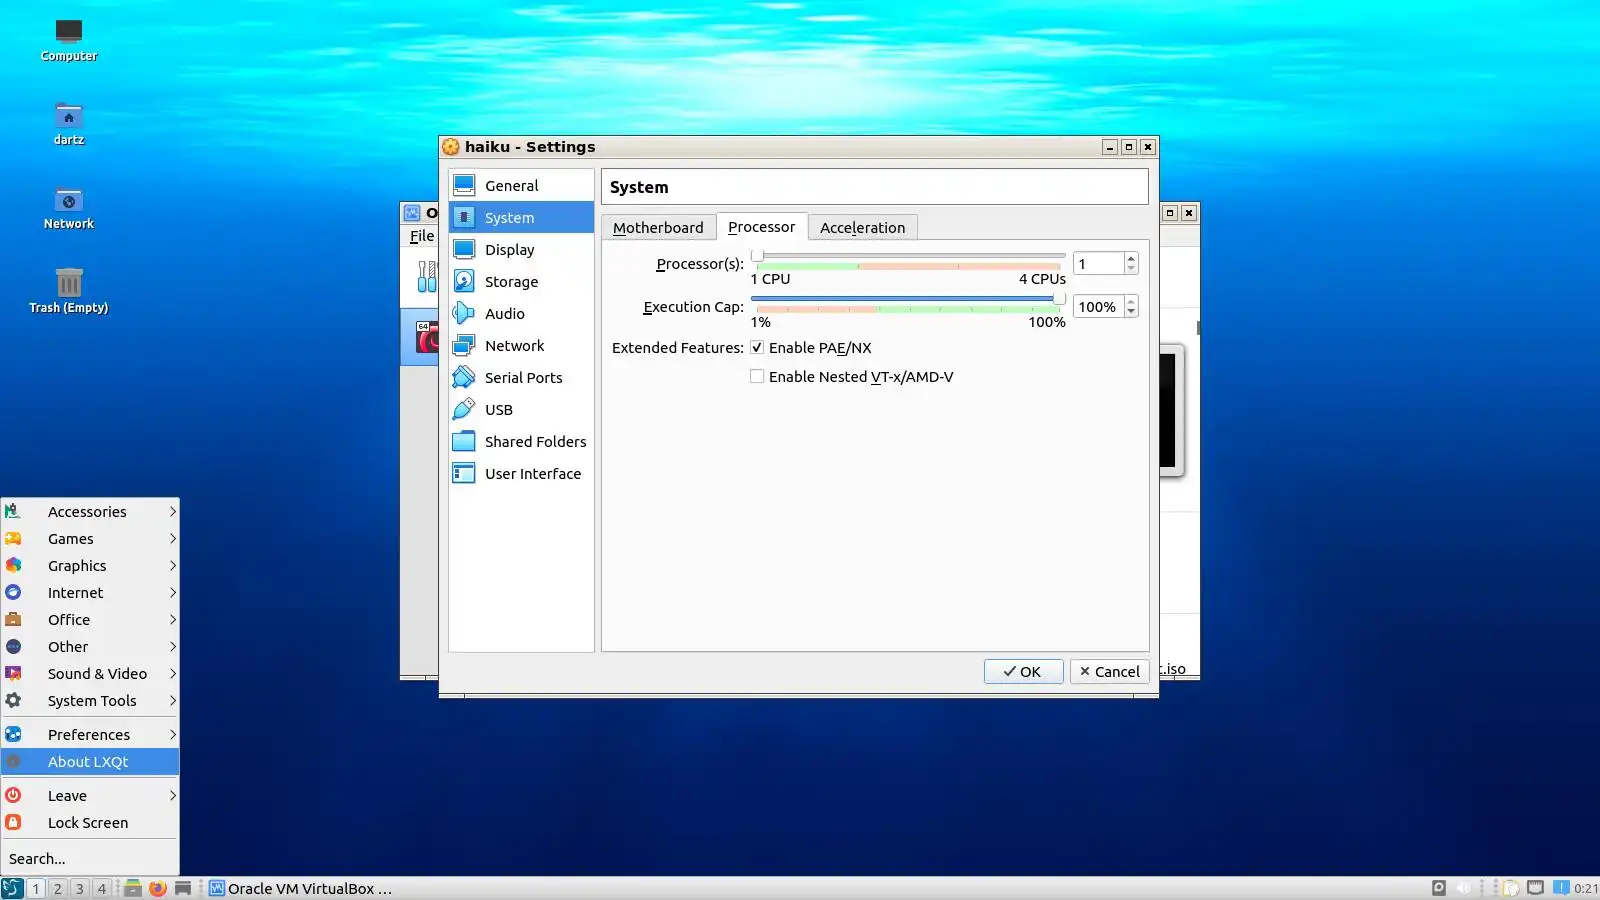Cancel the haiku Settings dialog
1600x900 pixels.
1109,672
